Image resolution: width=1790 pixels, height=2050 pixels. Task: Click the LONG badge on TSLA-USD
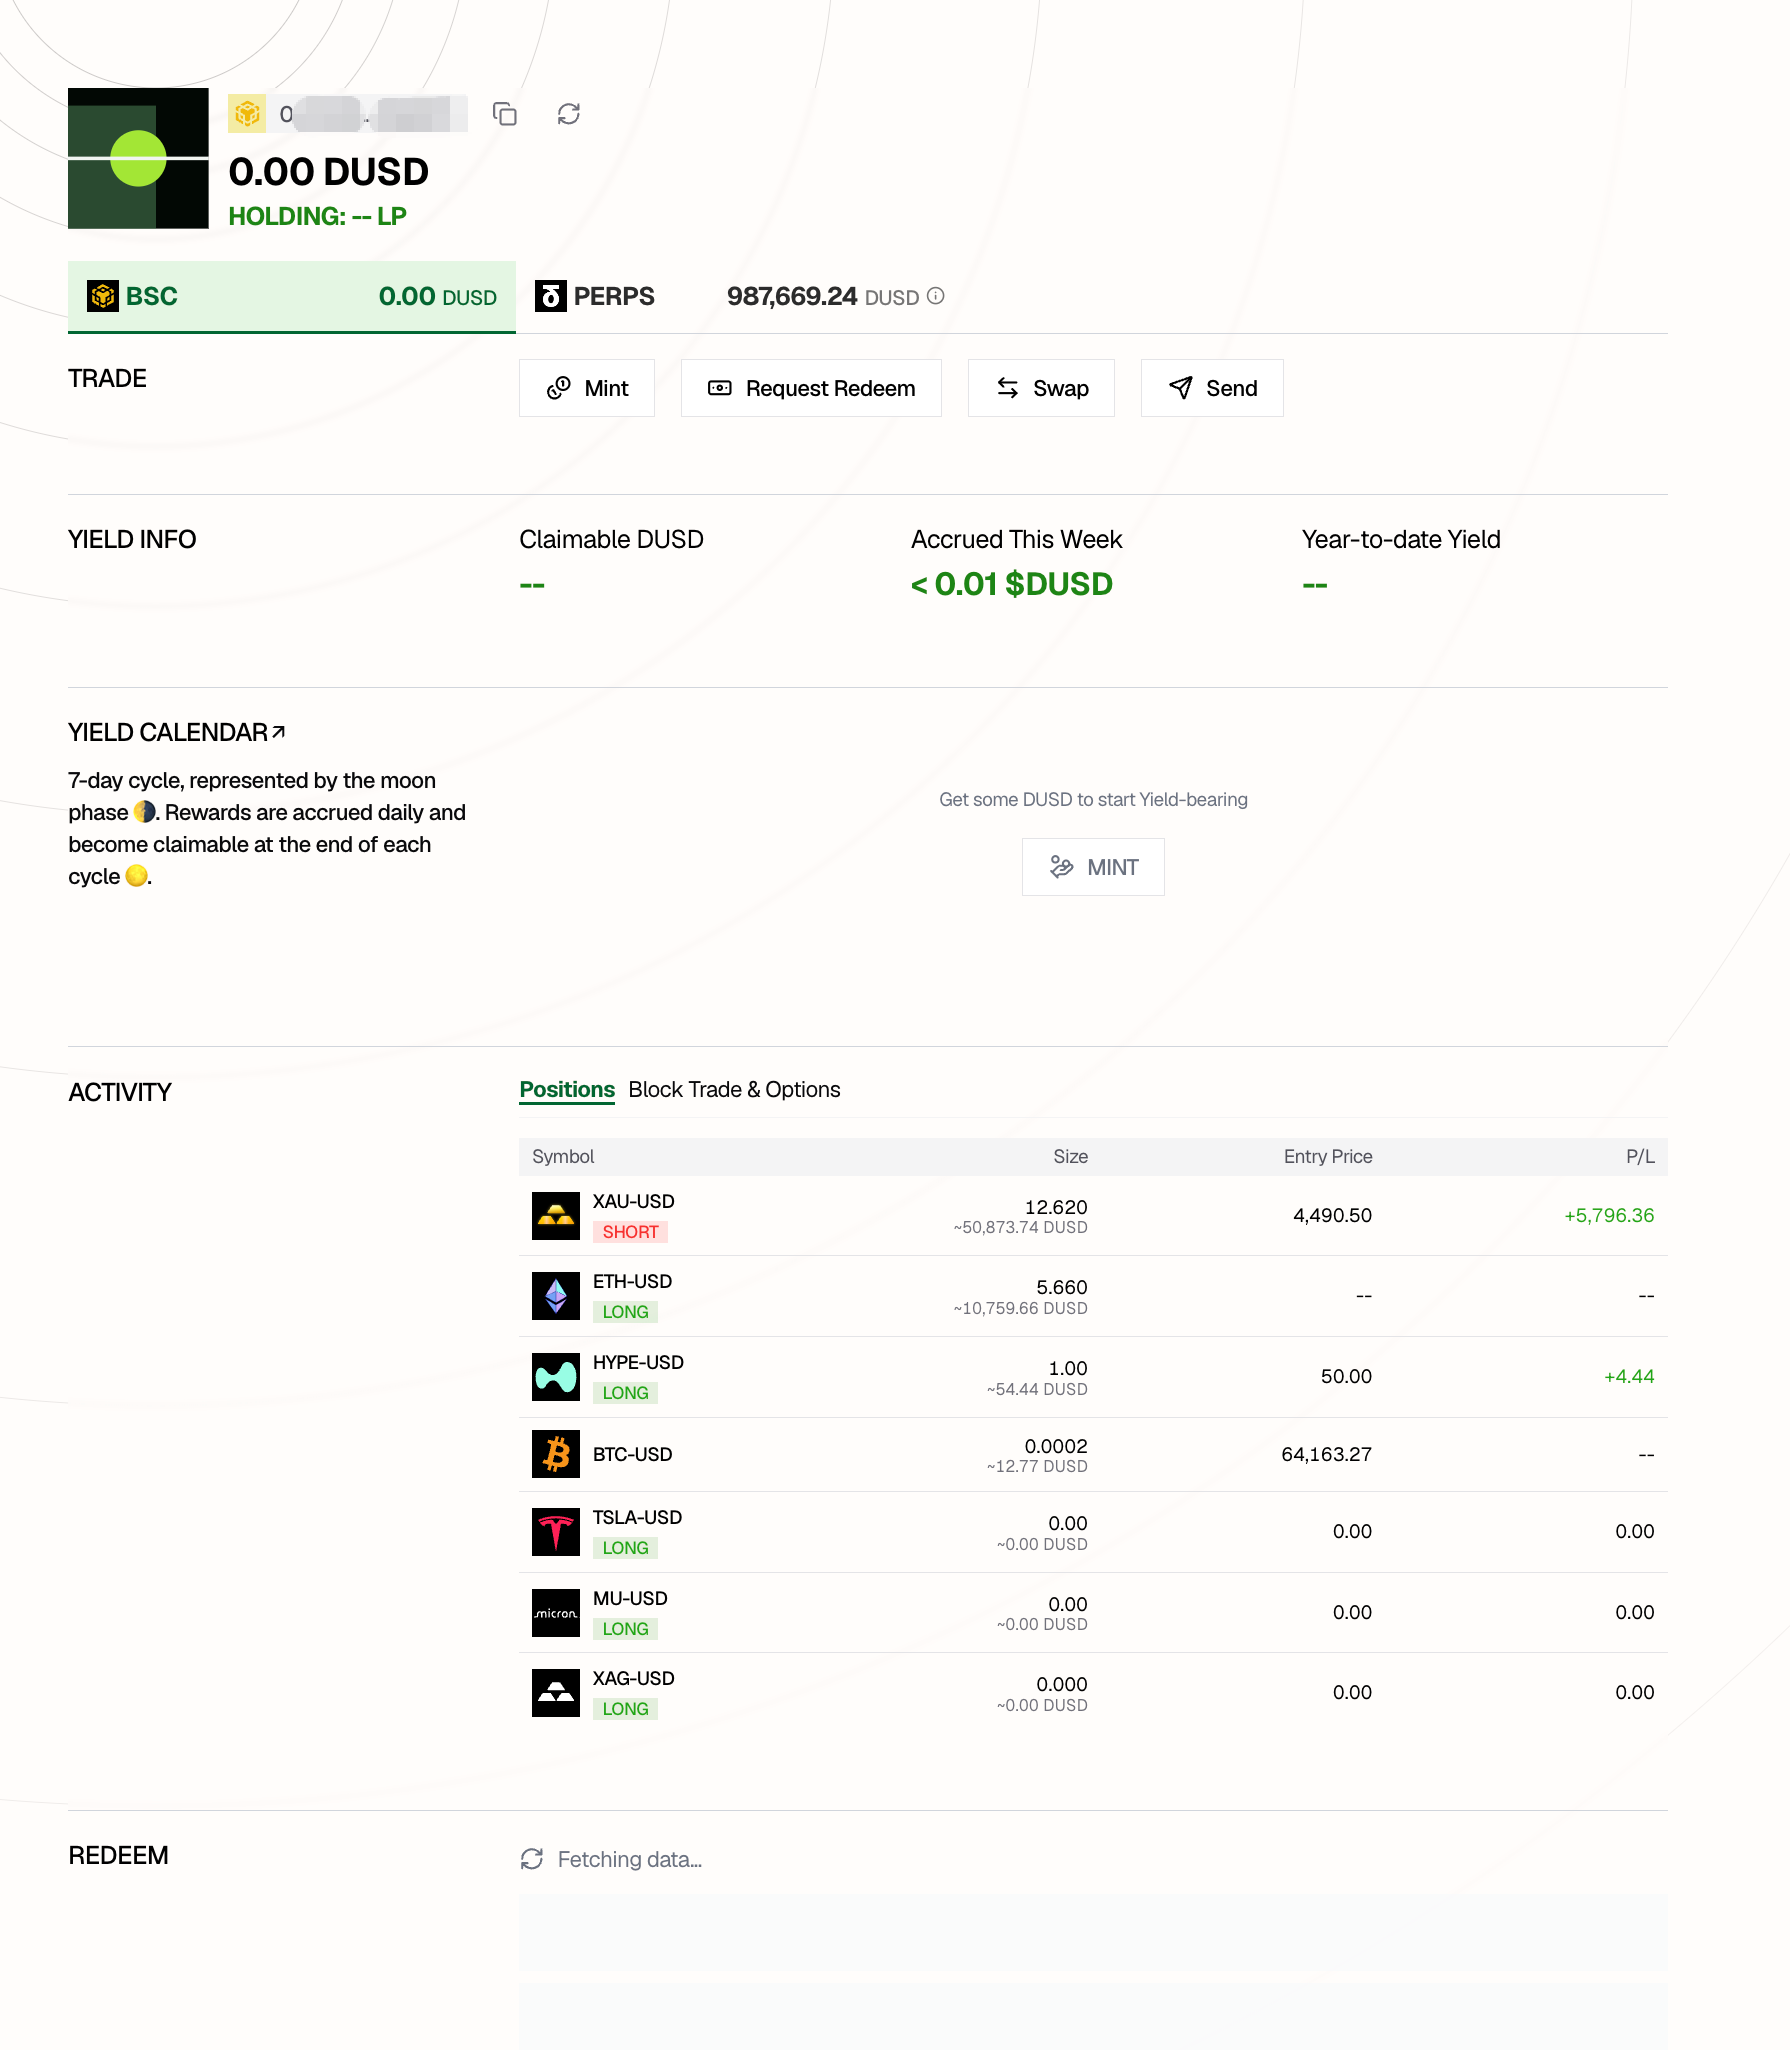625,1548
